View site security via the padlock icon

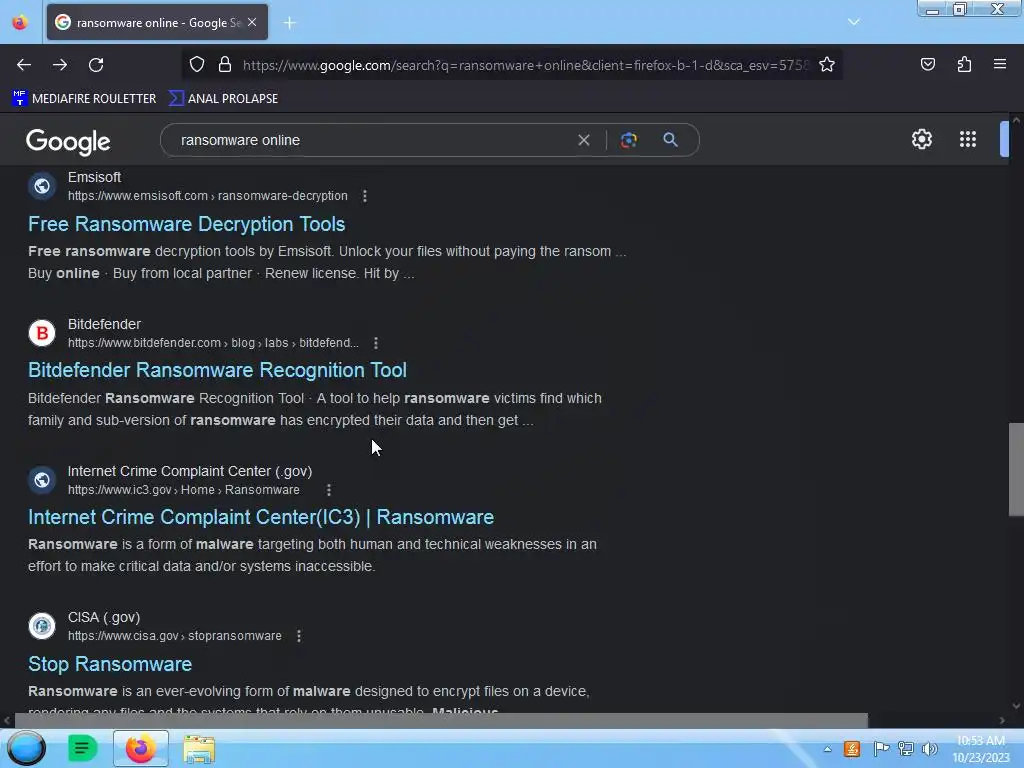(x=225, y=65)
